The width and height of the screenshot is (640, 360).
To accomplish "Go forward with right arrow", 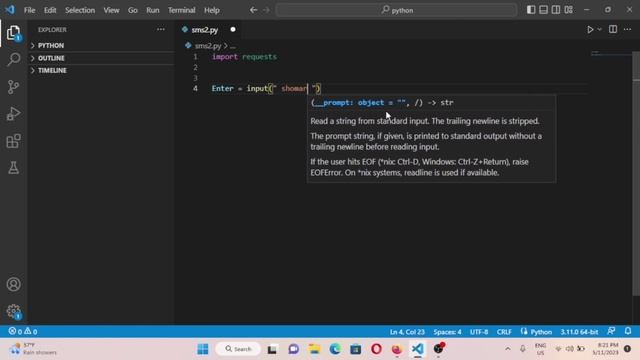I will pos(266,10).
